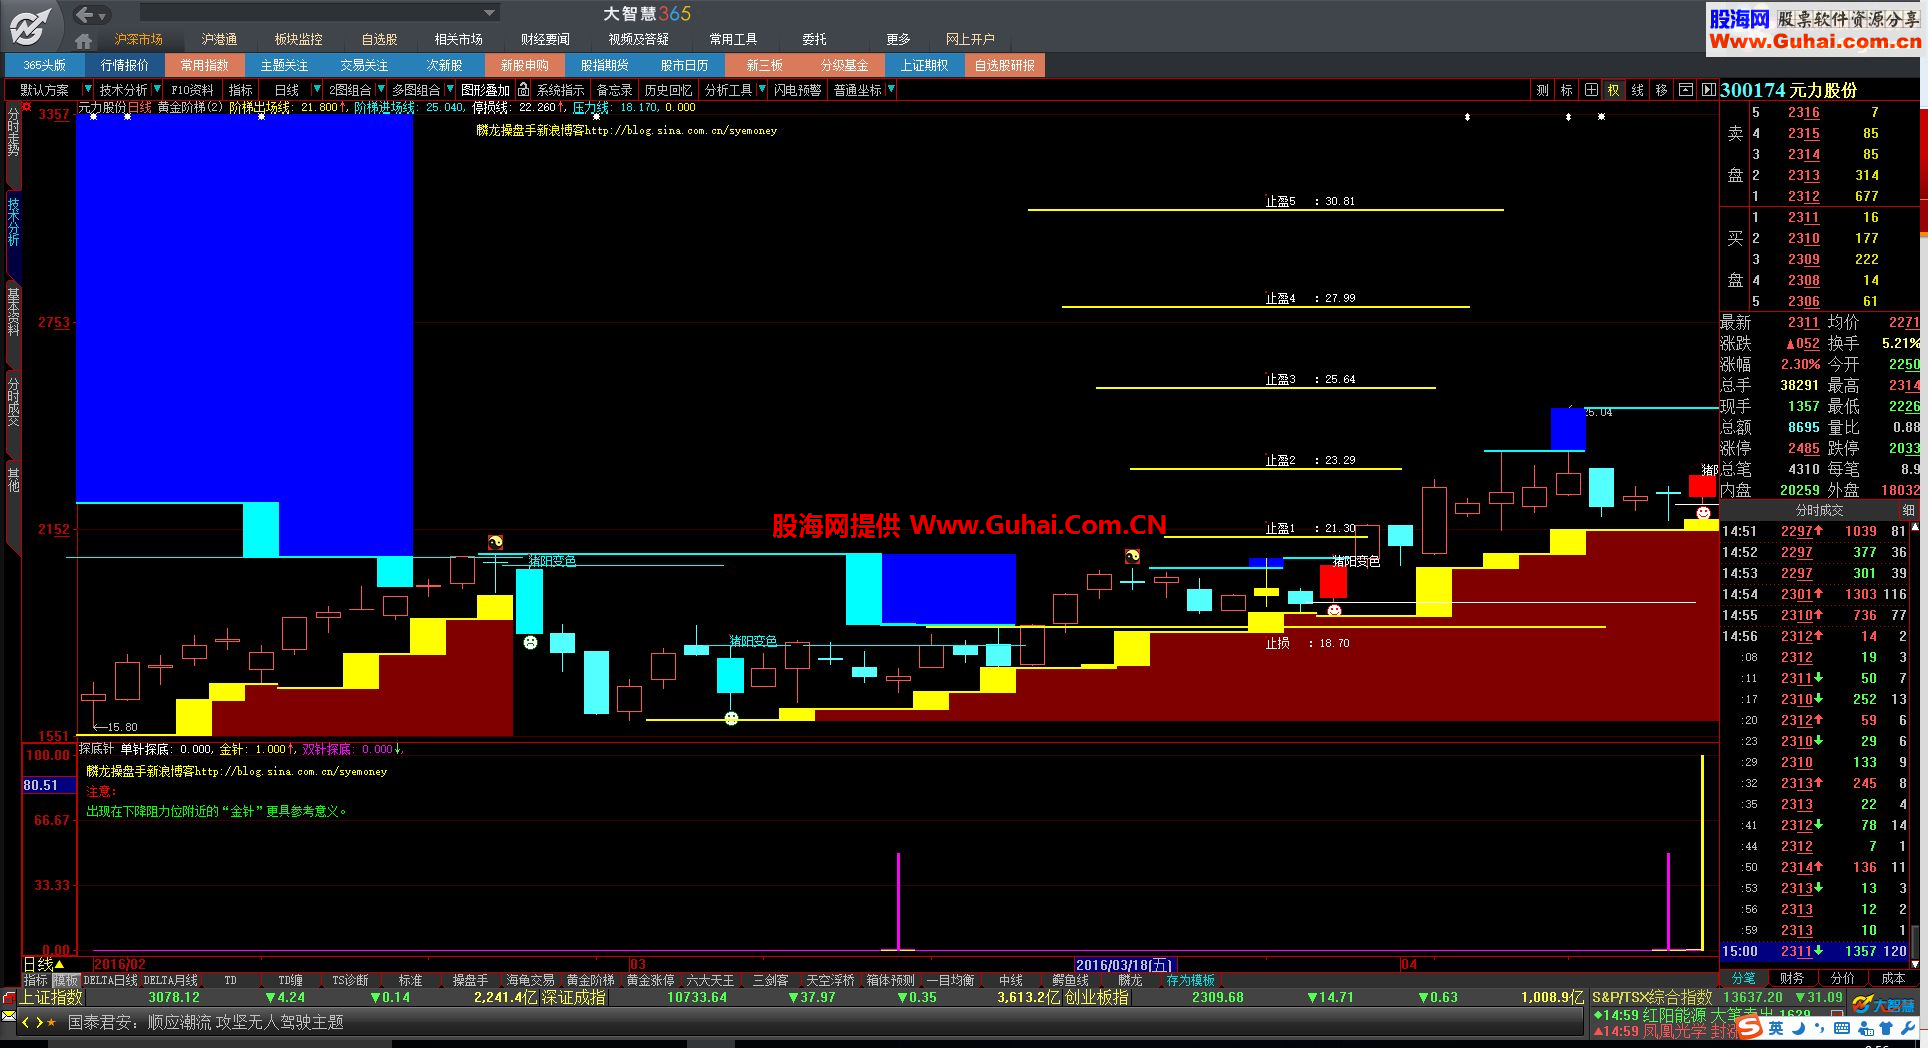
Task: Open the home page icon
Action: [84, 40]
